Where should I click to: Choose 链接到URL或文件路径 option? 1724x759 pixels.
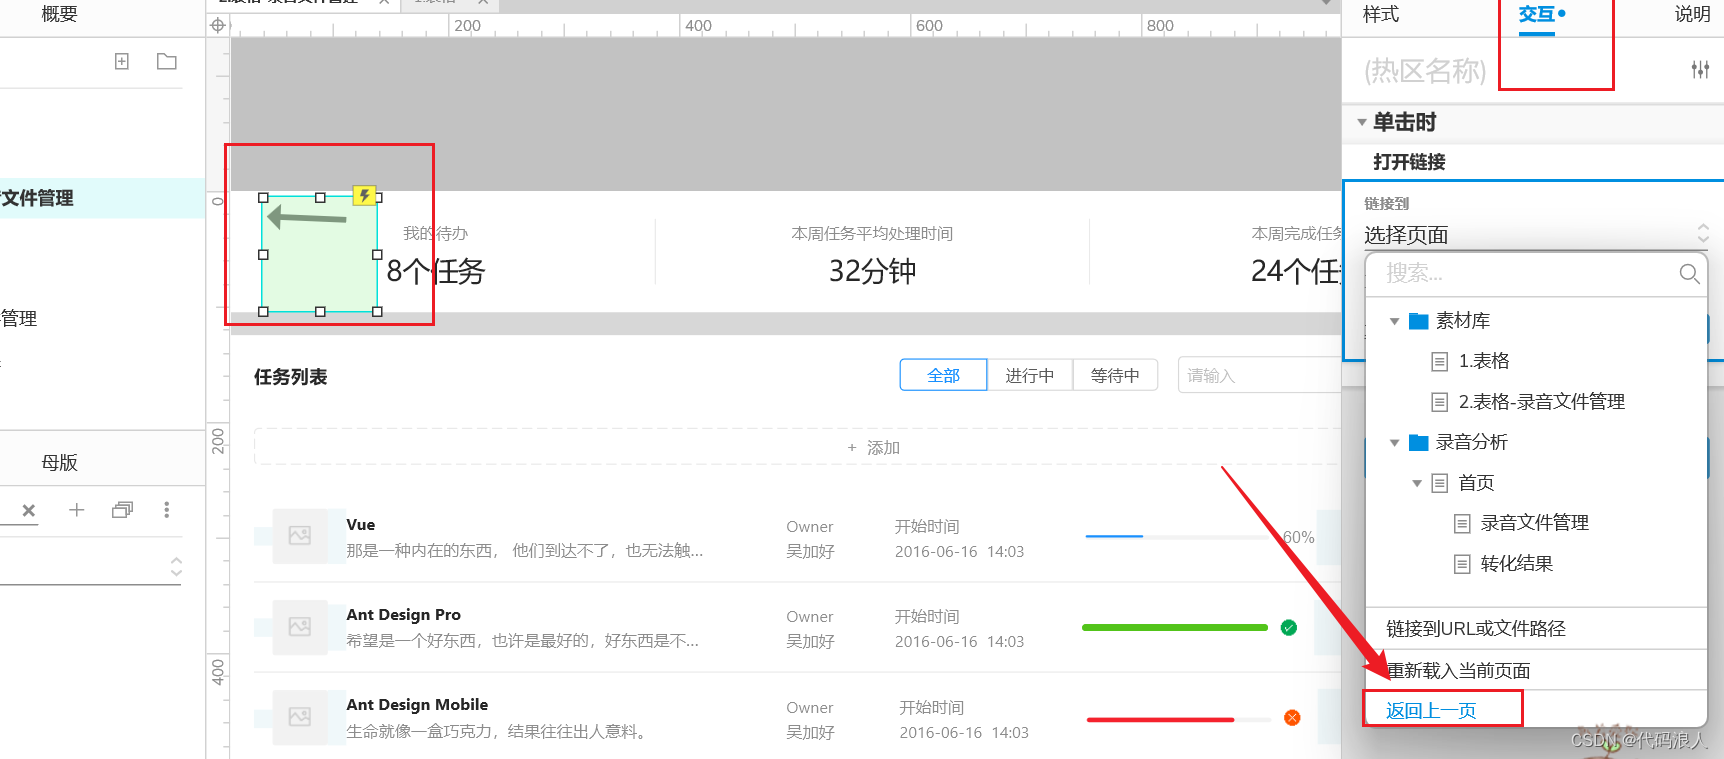click(1476, 629)
